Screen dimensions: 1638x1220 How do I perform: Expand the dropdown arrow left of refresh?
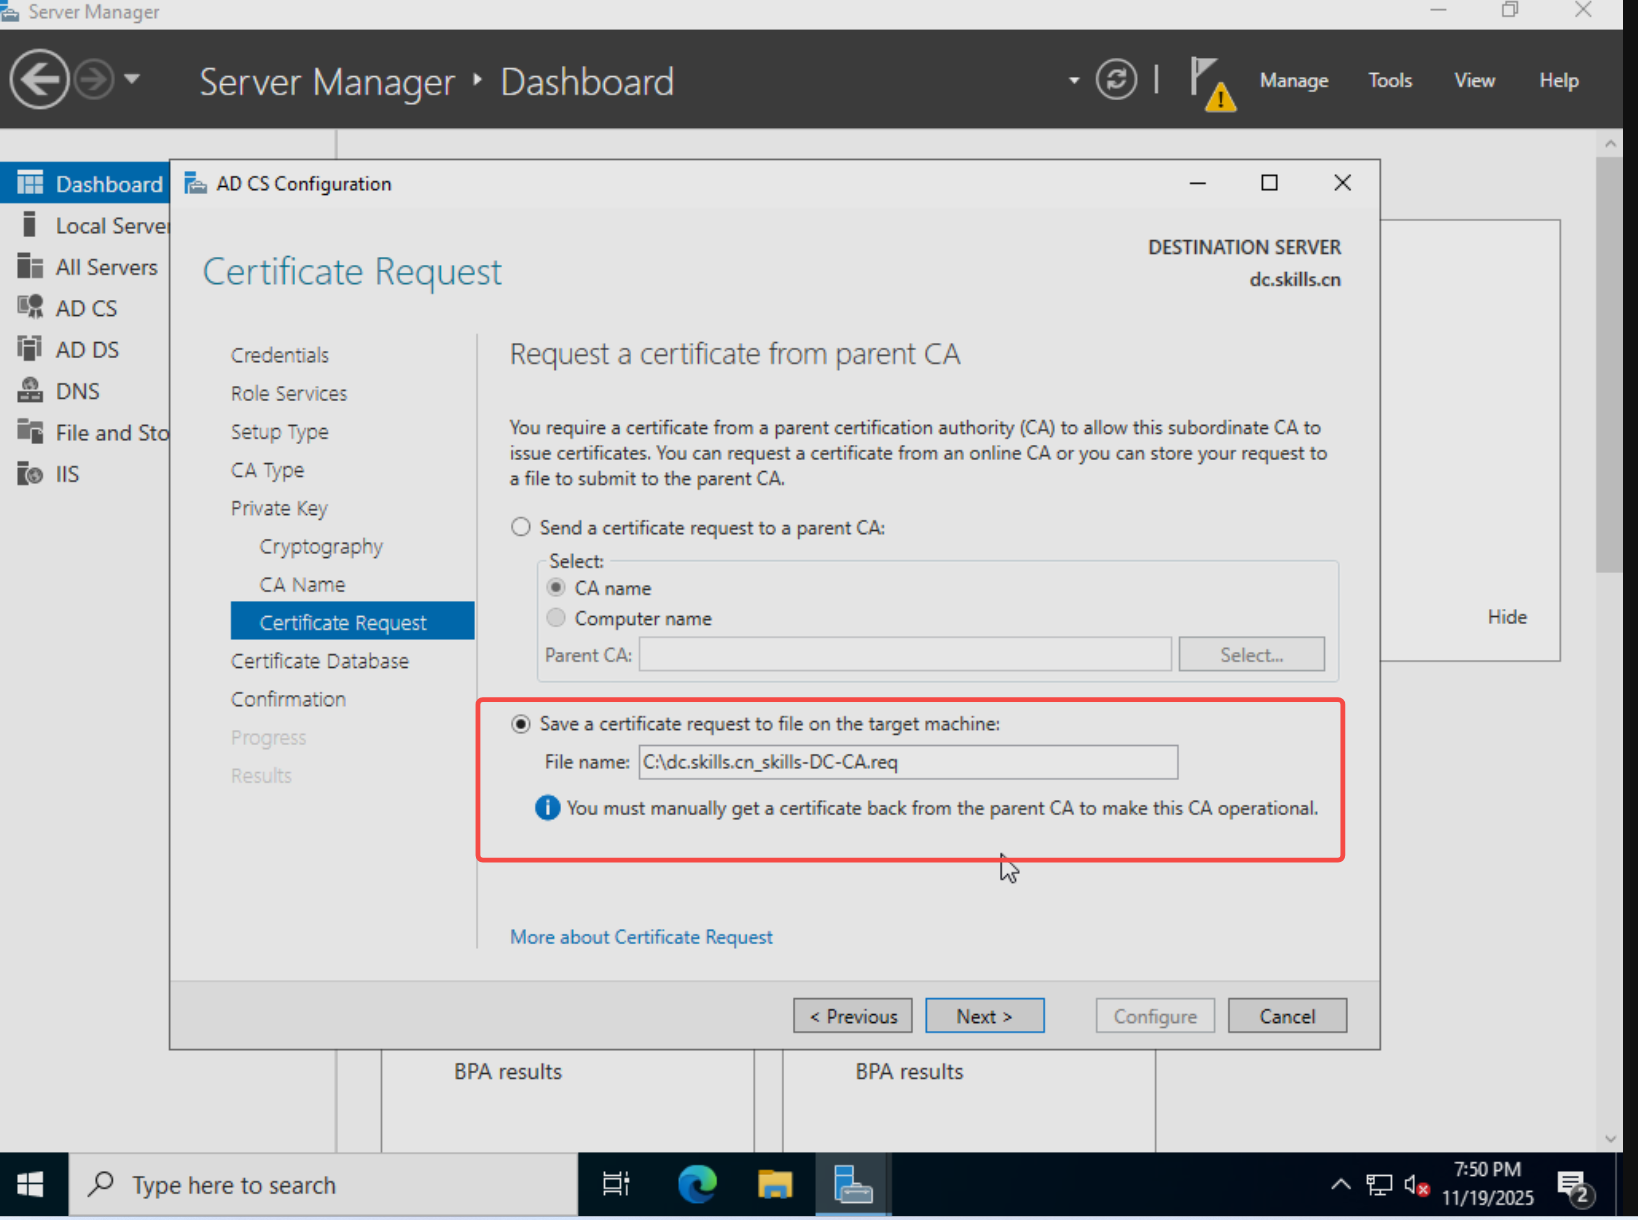[1073, 80]
